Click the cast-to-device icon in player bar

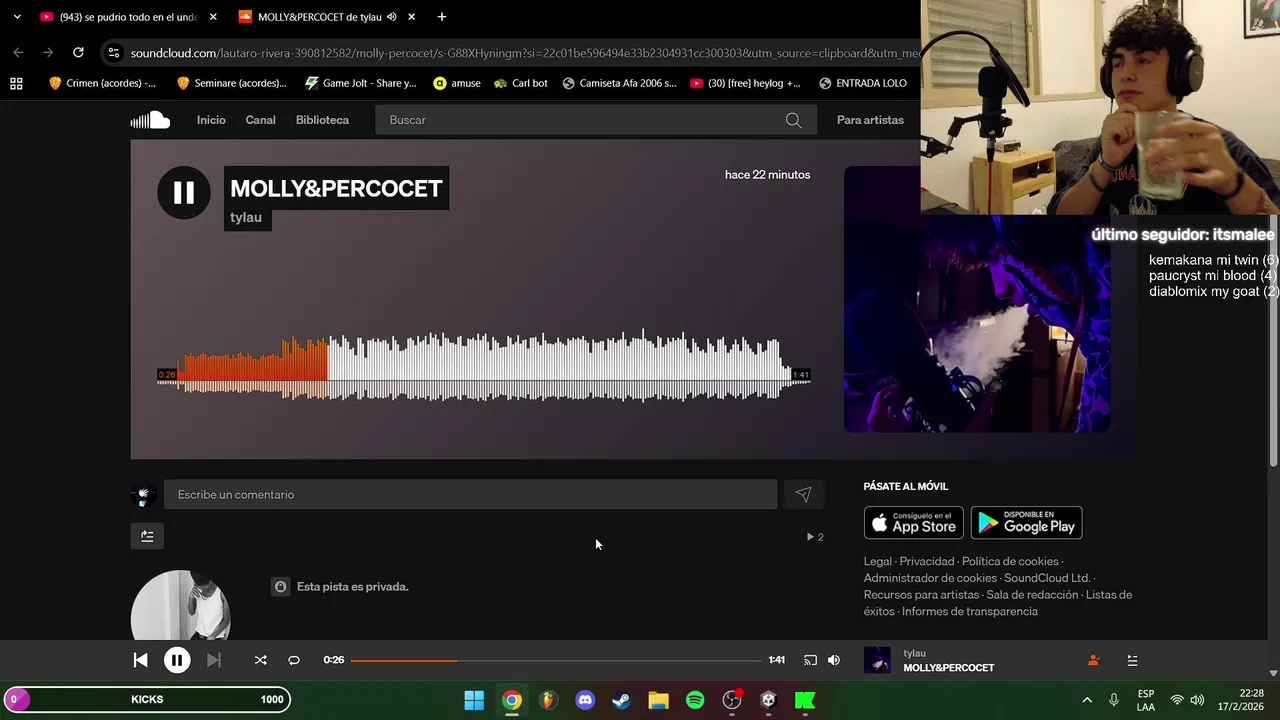(x=810, y=660)
